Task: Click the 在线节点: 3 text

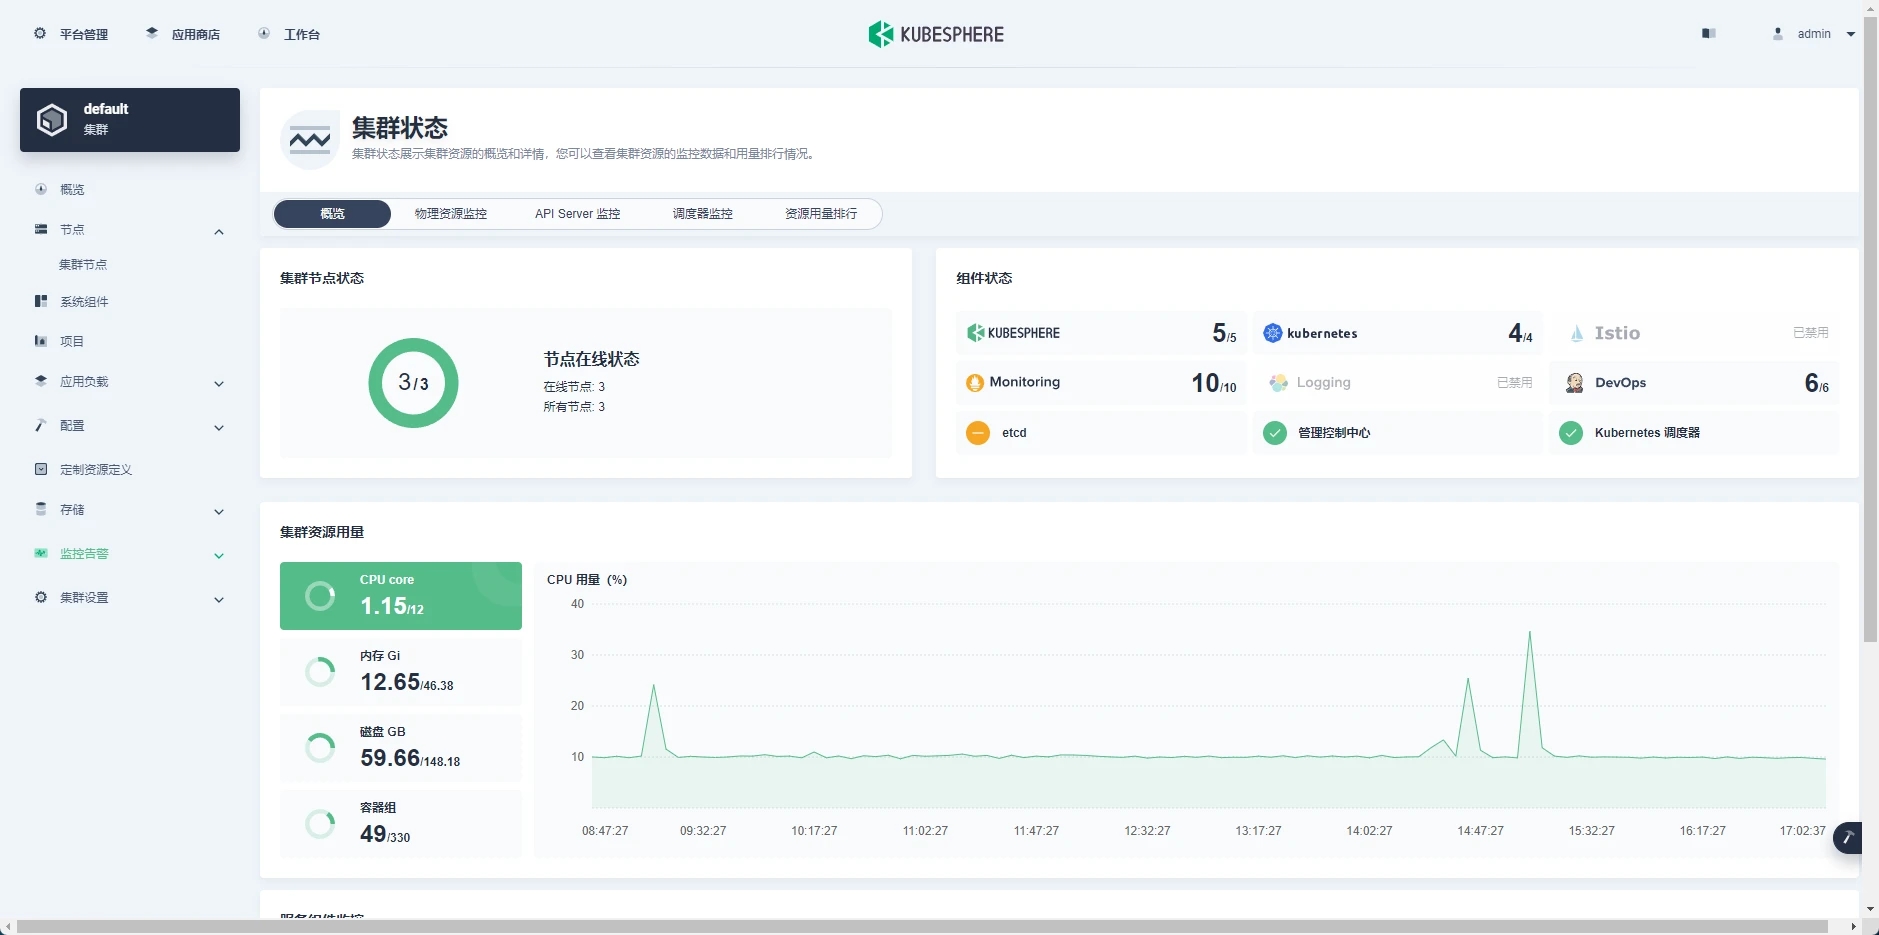Action: 574,387
